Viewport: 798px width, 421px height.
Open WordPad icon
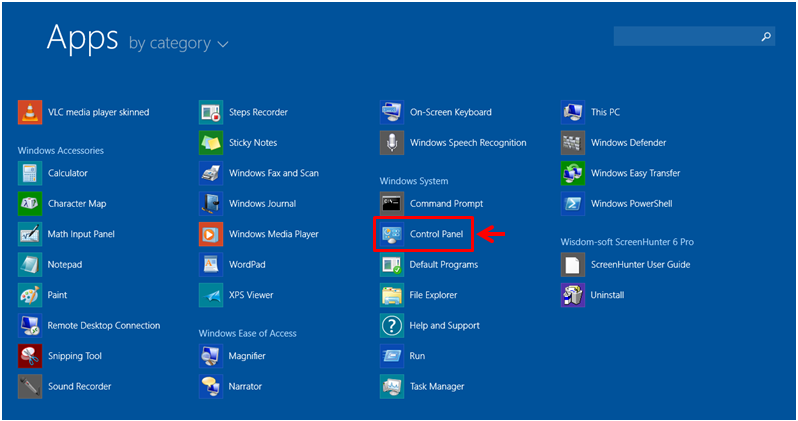click(x=211, y=265)
